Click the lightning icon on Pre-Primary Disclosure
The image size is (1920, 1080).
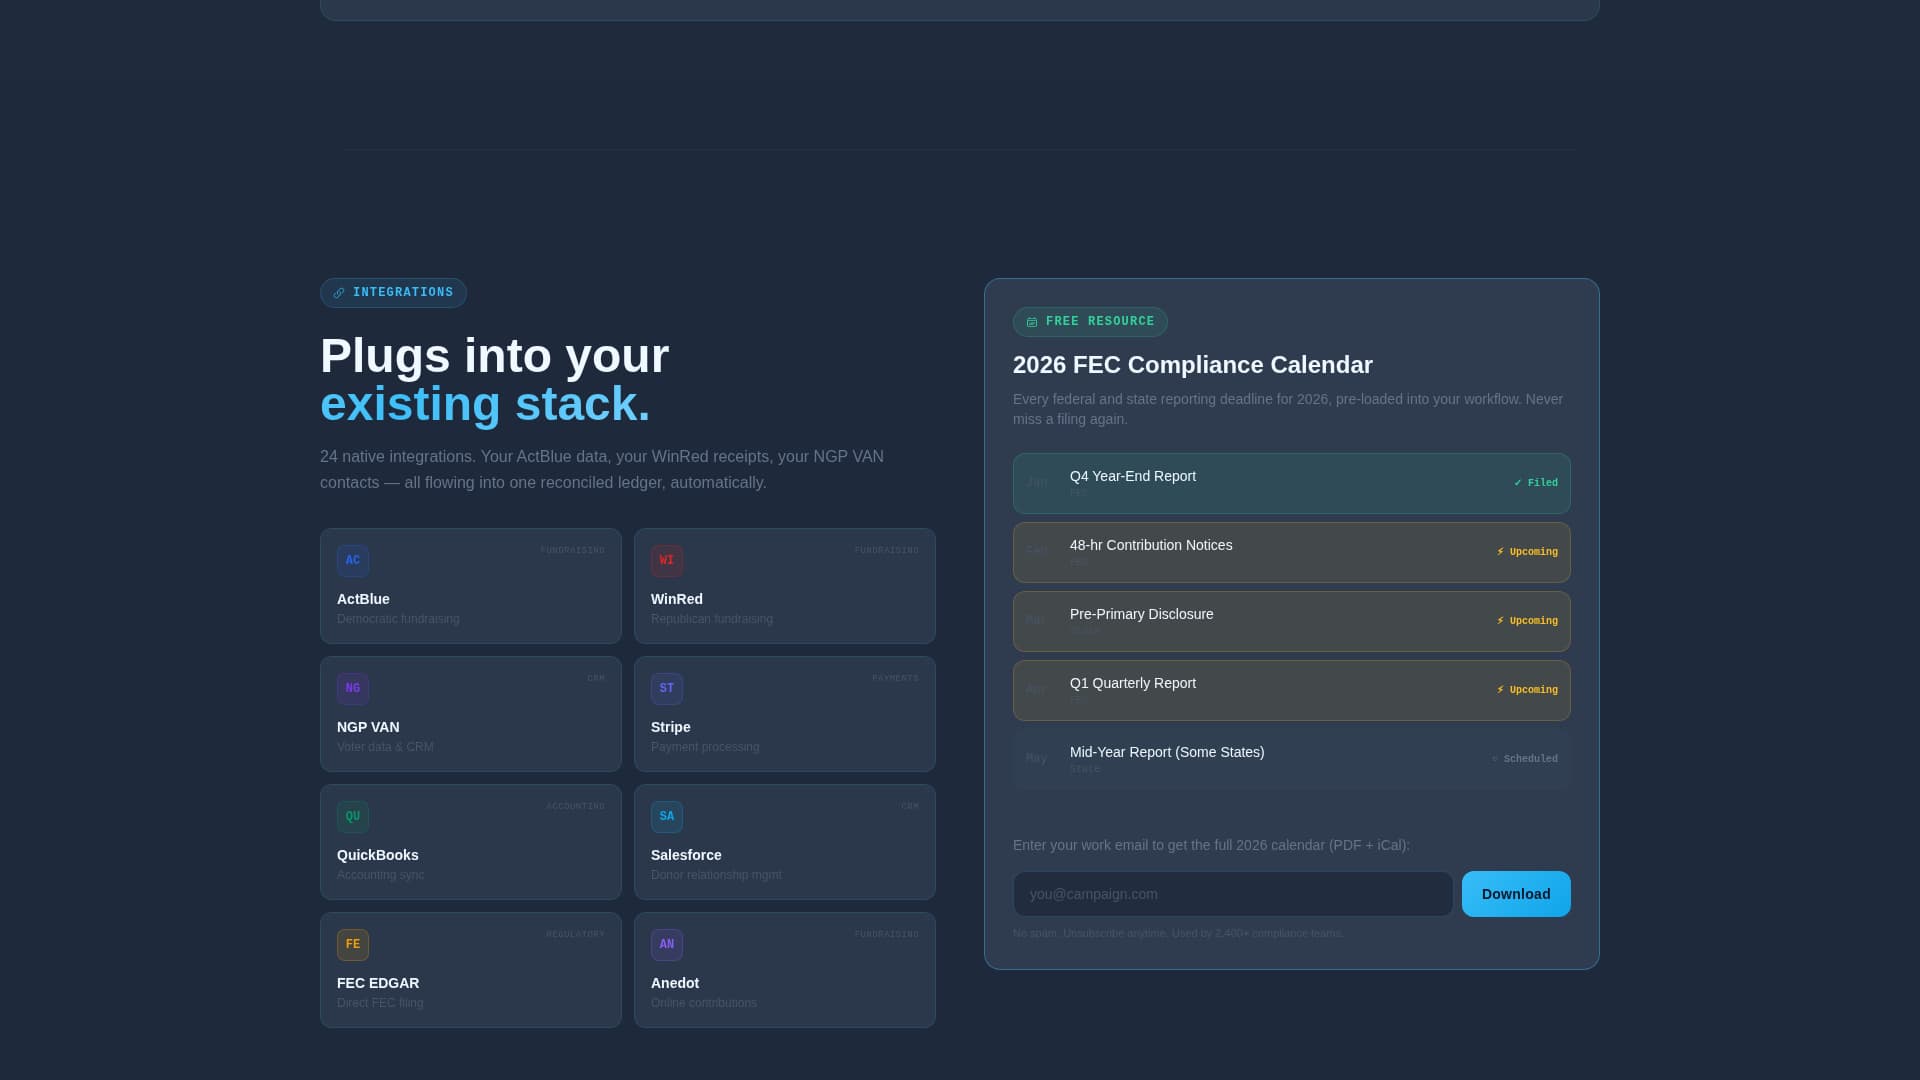[1500, 621]
